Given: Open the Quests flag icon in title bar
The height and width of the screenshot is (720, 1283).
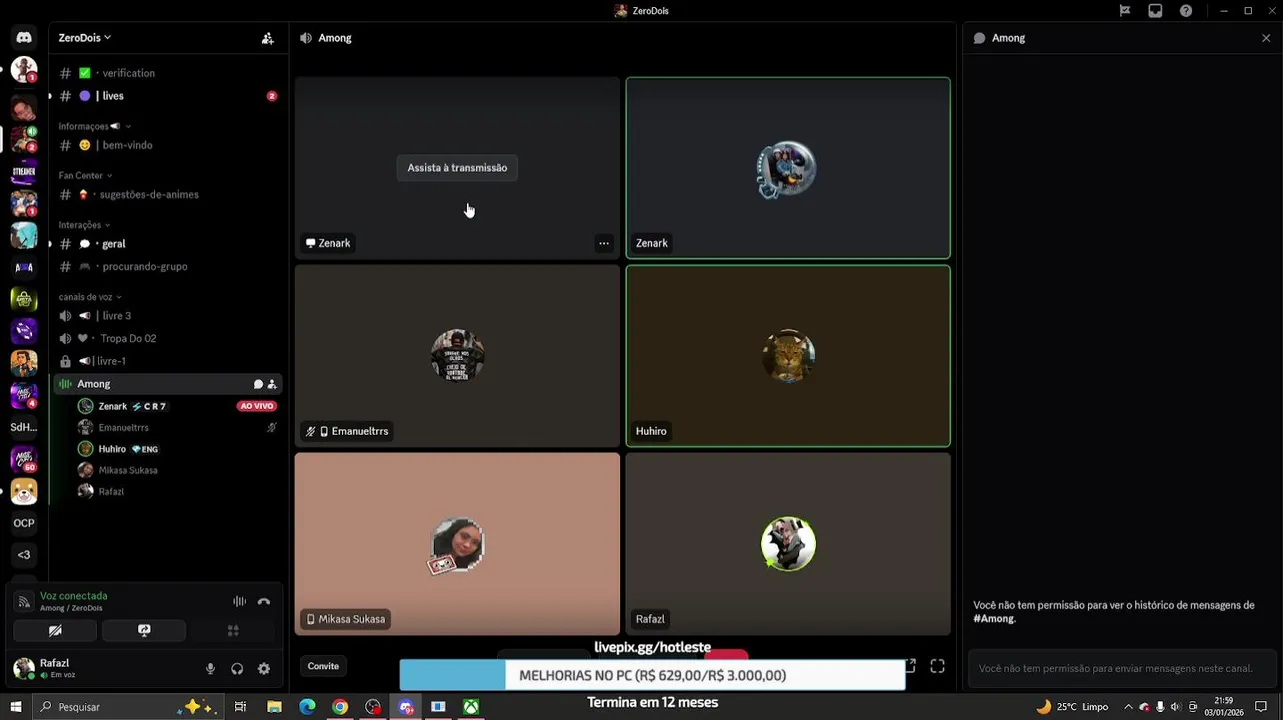Looking at the screenshot, I should point(1125,11).
